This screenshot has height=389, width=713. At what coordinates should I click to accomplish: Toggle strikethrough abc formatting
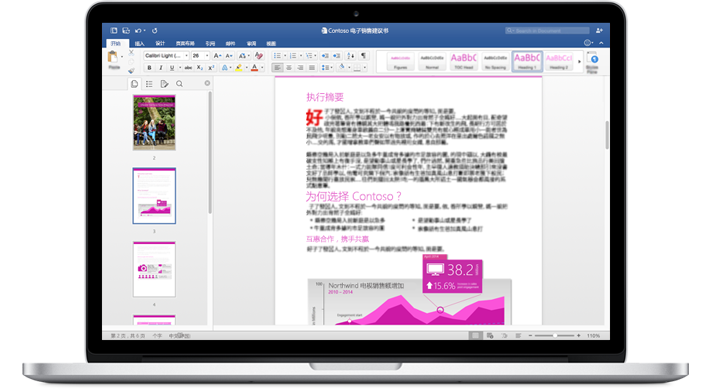coord(188,68)
